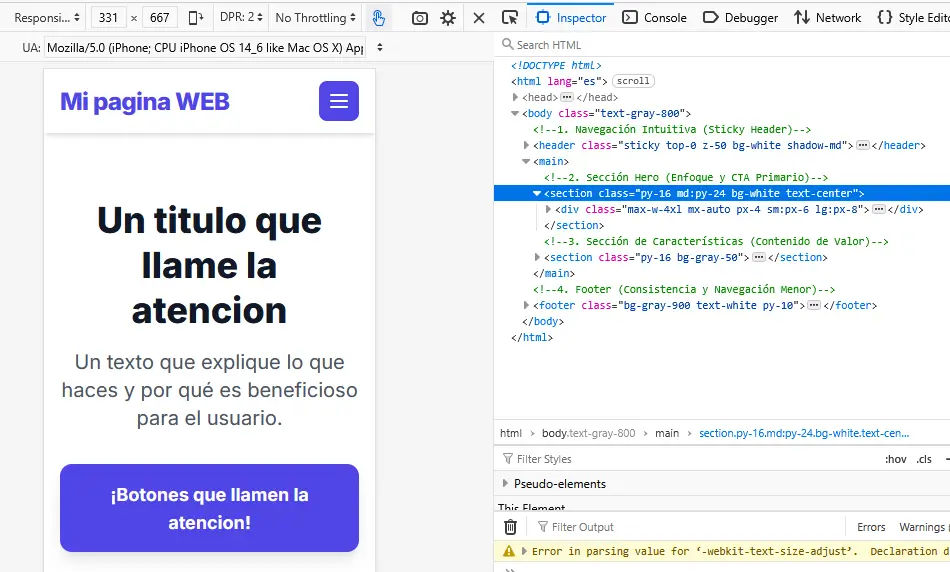The image size is (950, 572).
Task: Click ellipsis badge in bg-gray-50 section row
Action: tap(759, 257)
